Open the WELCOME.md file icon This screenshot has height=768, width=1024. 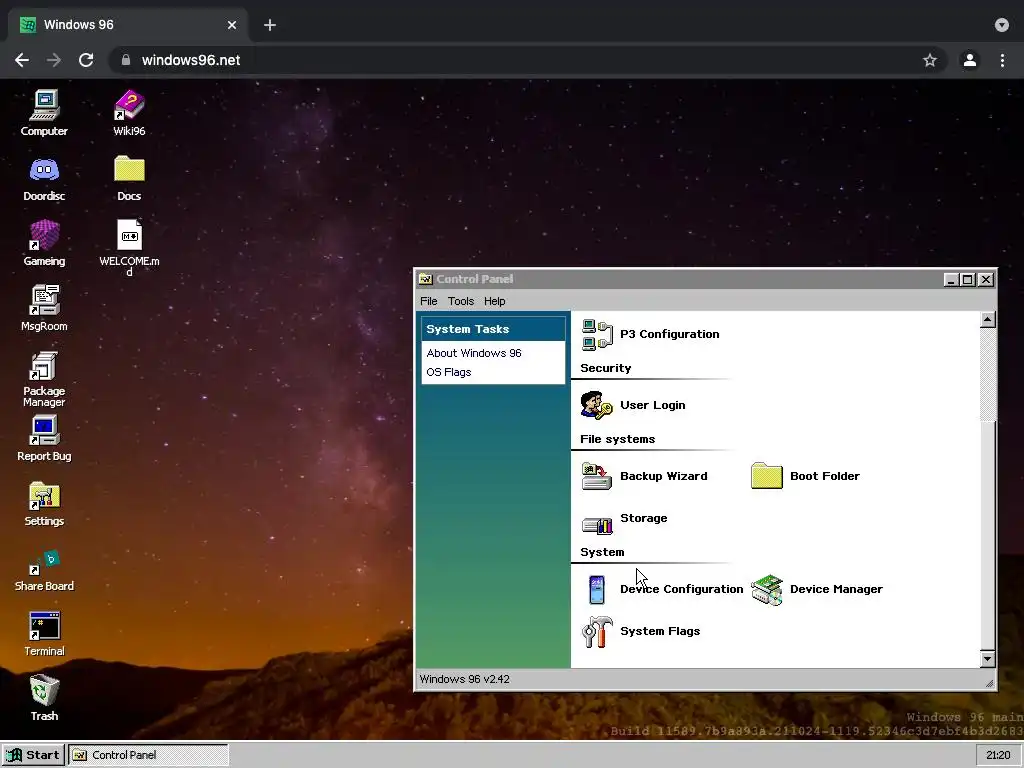click(129, 247)
